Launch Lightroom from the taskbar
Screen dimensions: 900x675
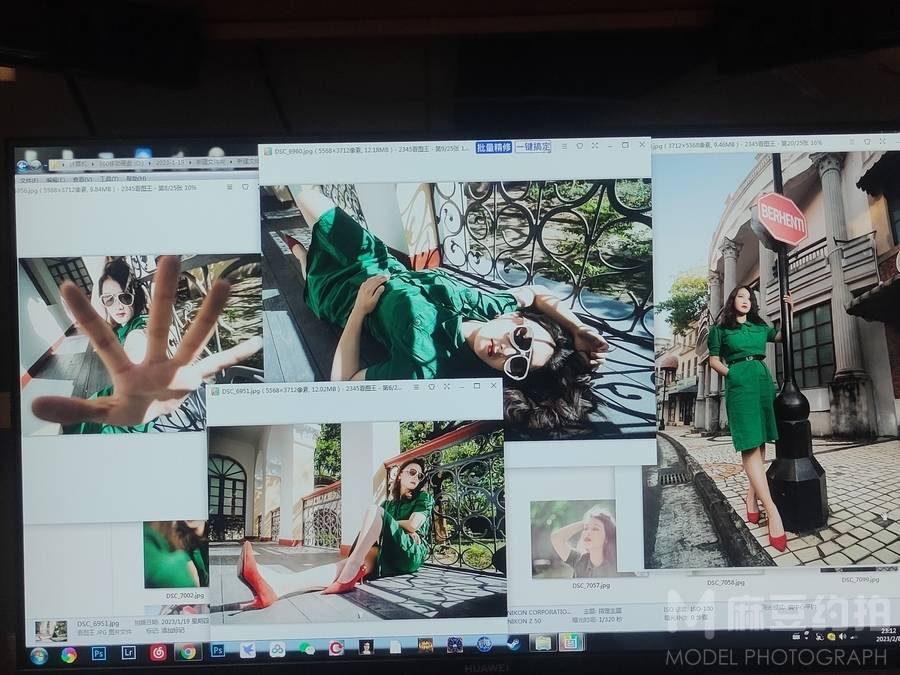point(129,653)
